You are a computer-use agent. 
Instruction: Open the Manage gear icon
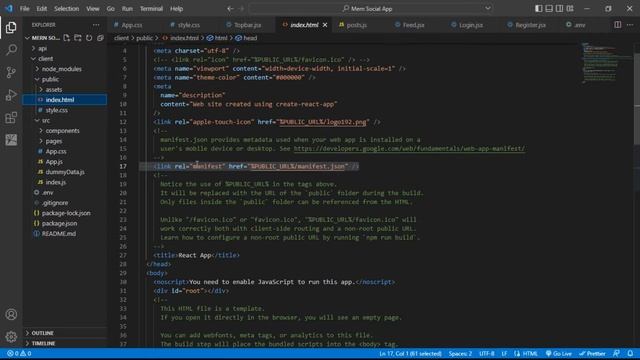pyautogui.click(x=11, y=336)
